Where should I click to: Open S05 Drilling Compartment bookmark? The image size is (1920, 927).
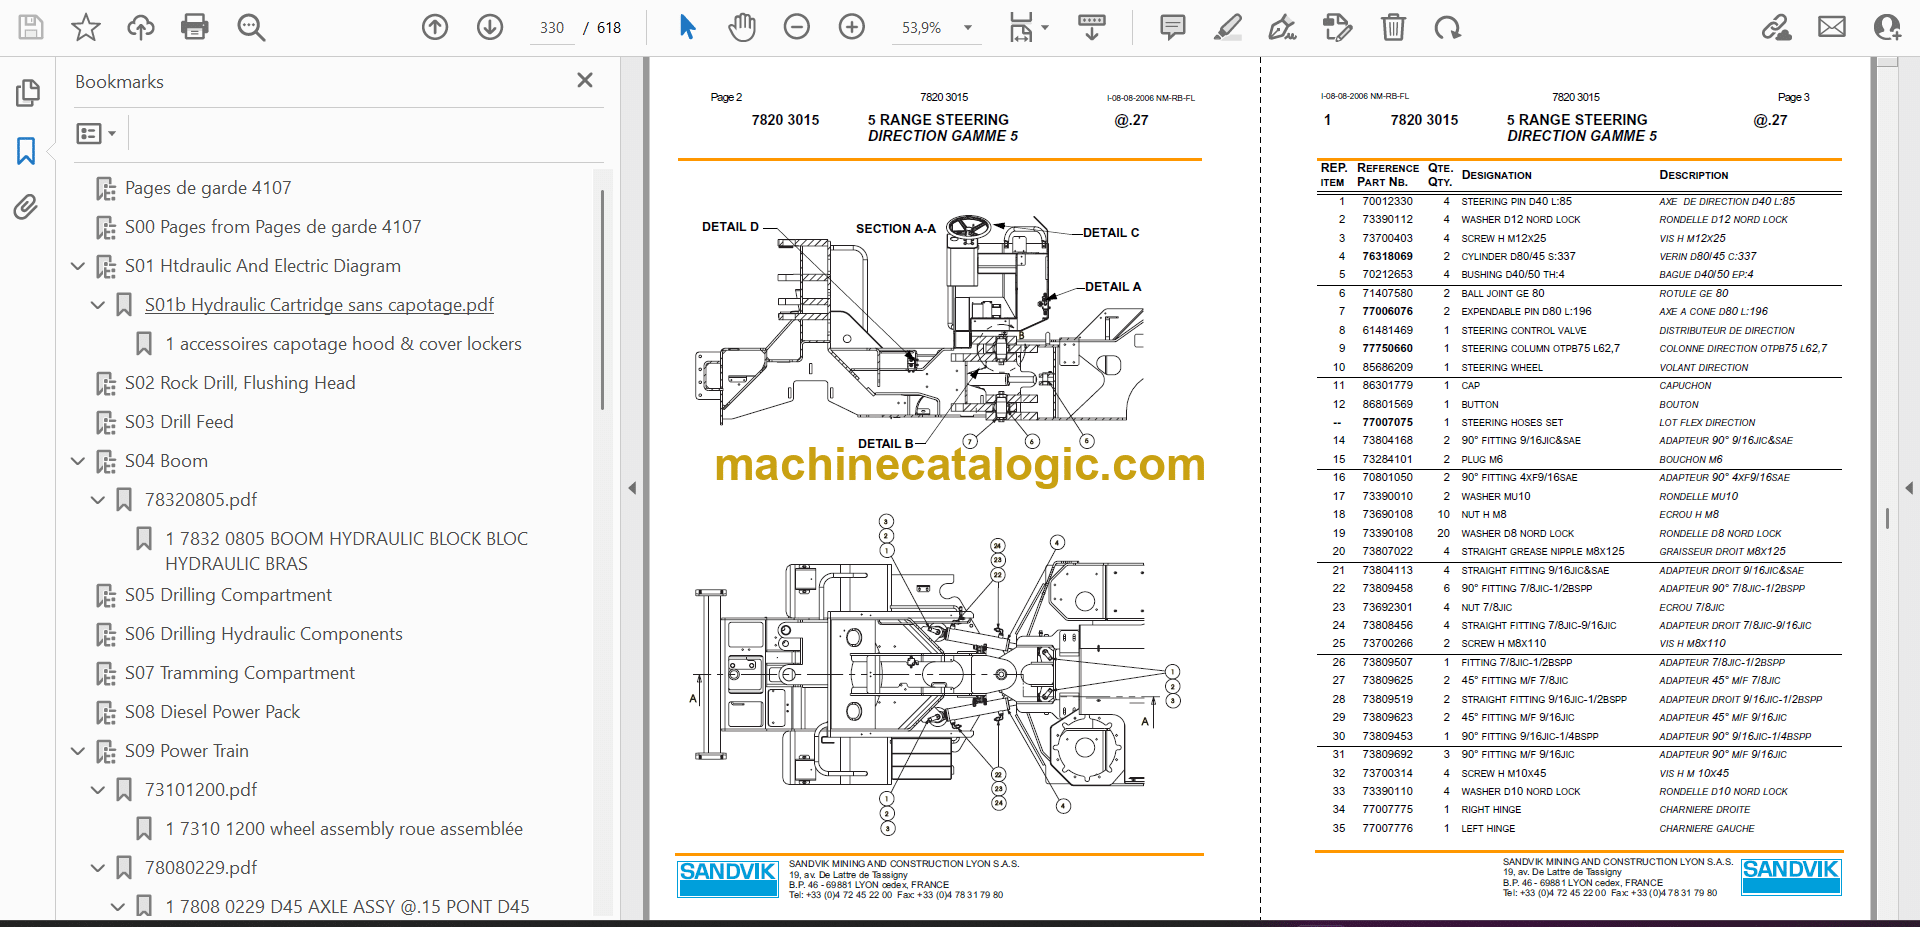coord(228,595)
